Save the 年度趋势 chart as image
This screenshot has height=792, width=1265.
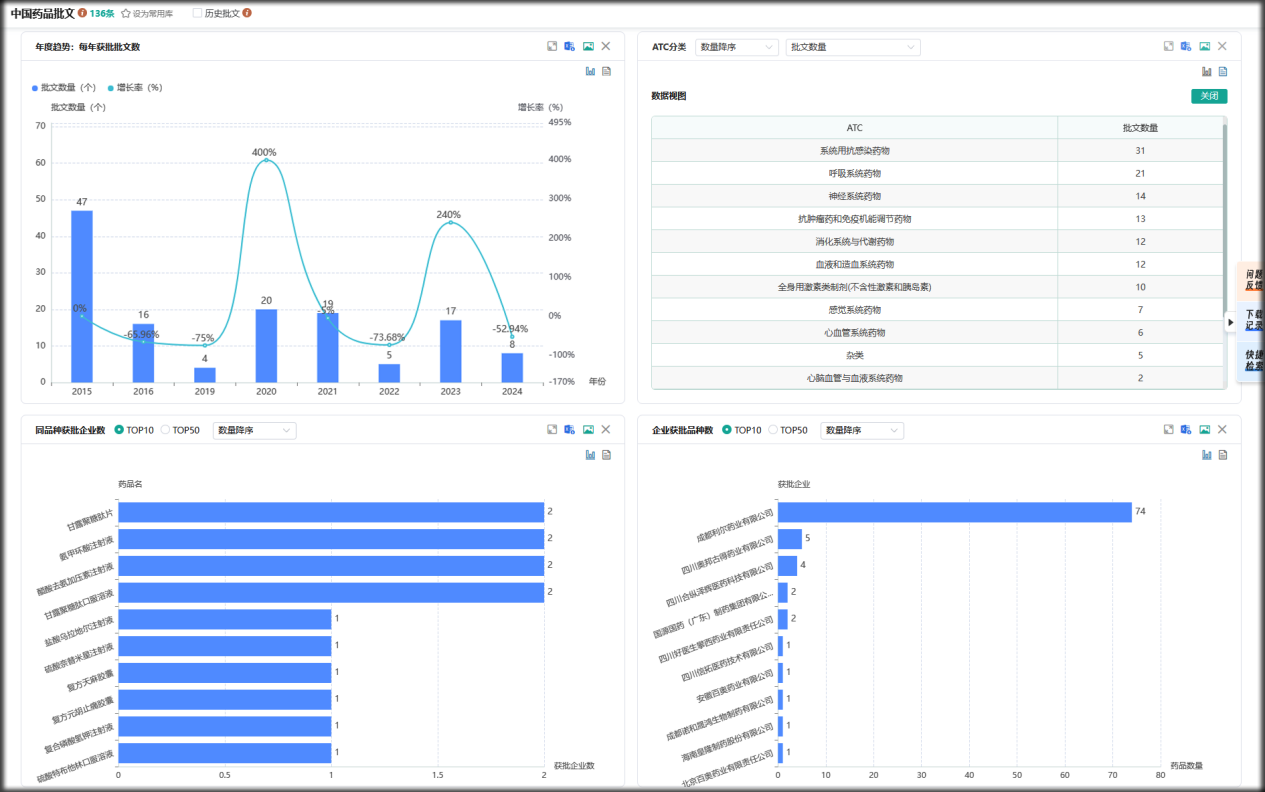coord(588,46)
